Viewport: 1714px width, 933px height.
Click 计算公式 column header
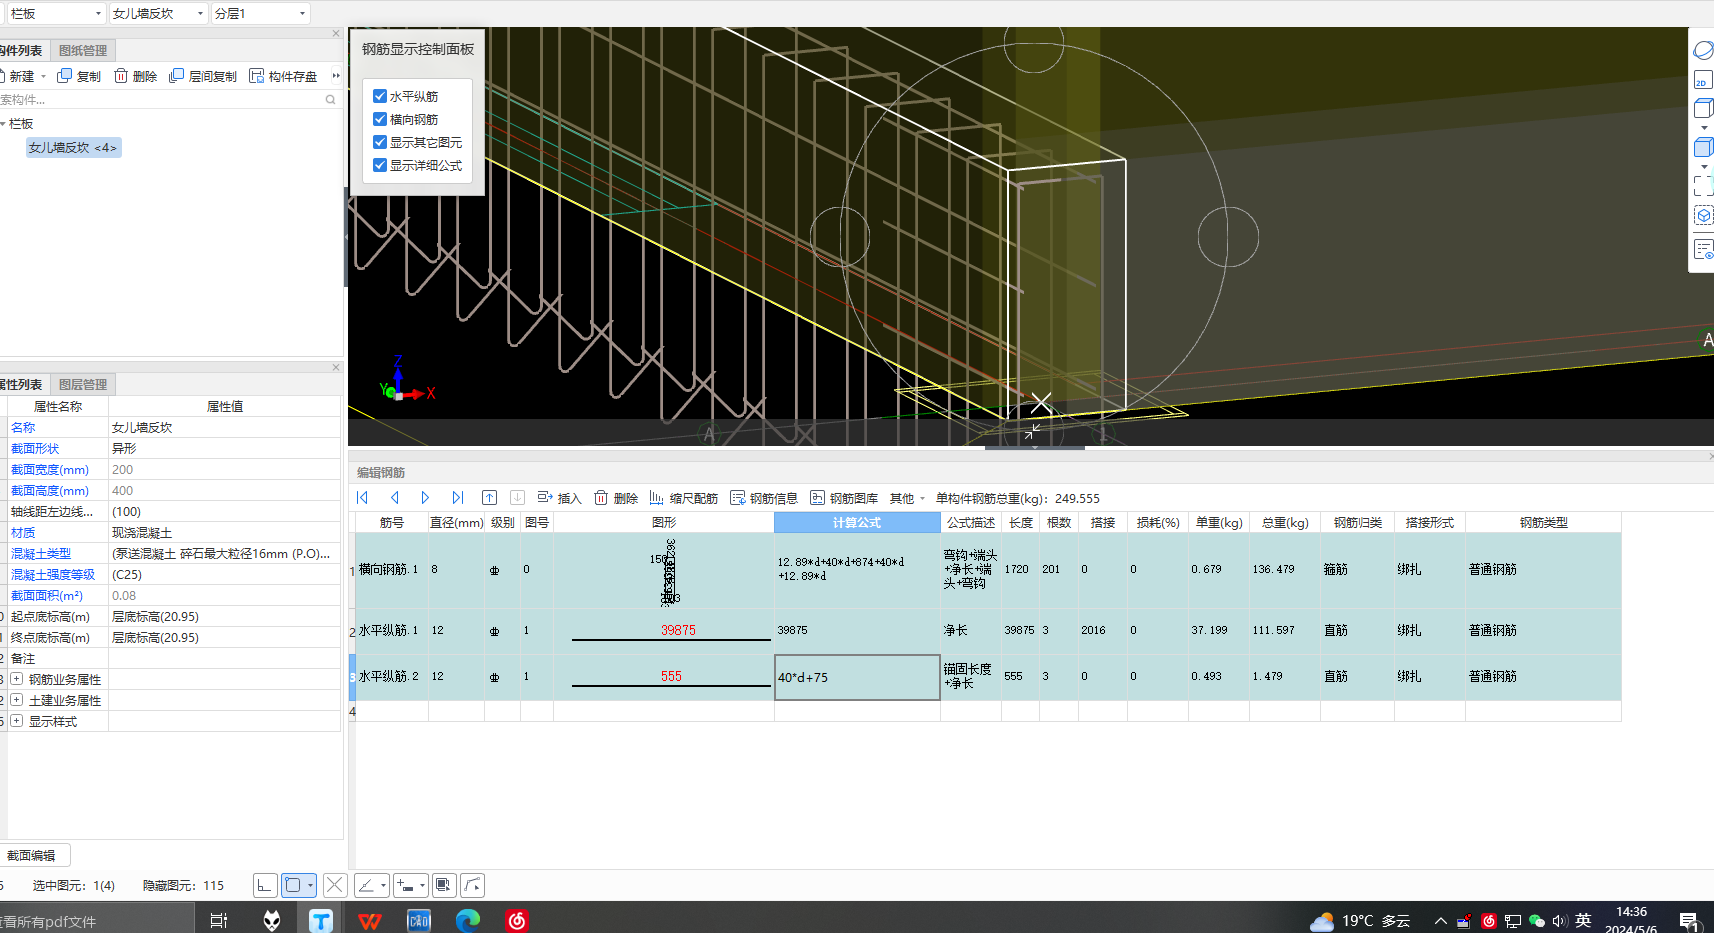[x=857, y=522]
